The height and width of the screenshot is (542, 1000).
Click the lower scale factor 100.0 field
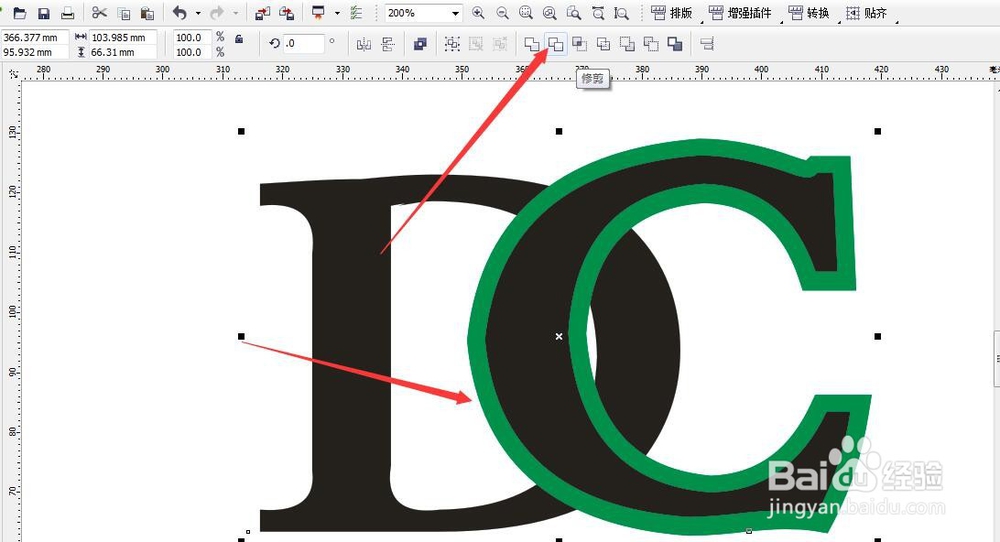192,52
